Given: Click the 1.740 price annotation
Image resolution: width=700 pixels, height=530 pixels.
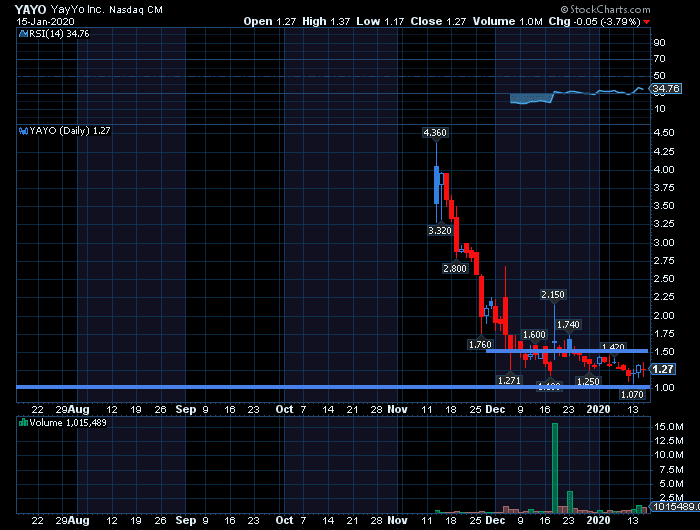Looking at the screenshot, I should [568, 325].
